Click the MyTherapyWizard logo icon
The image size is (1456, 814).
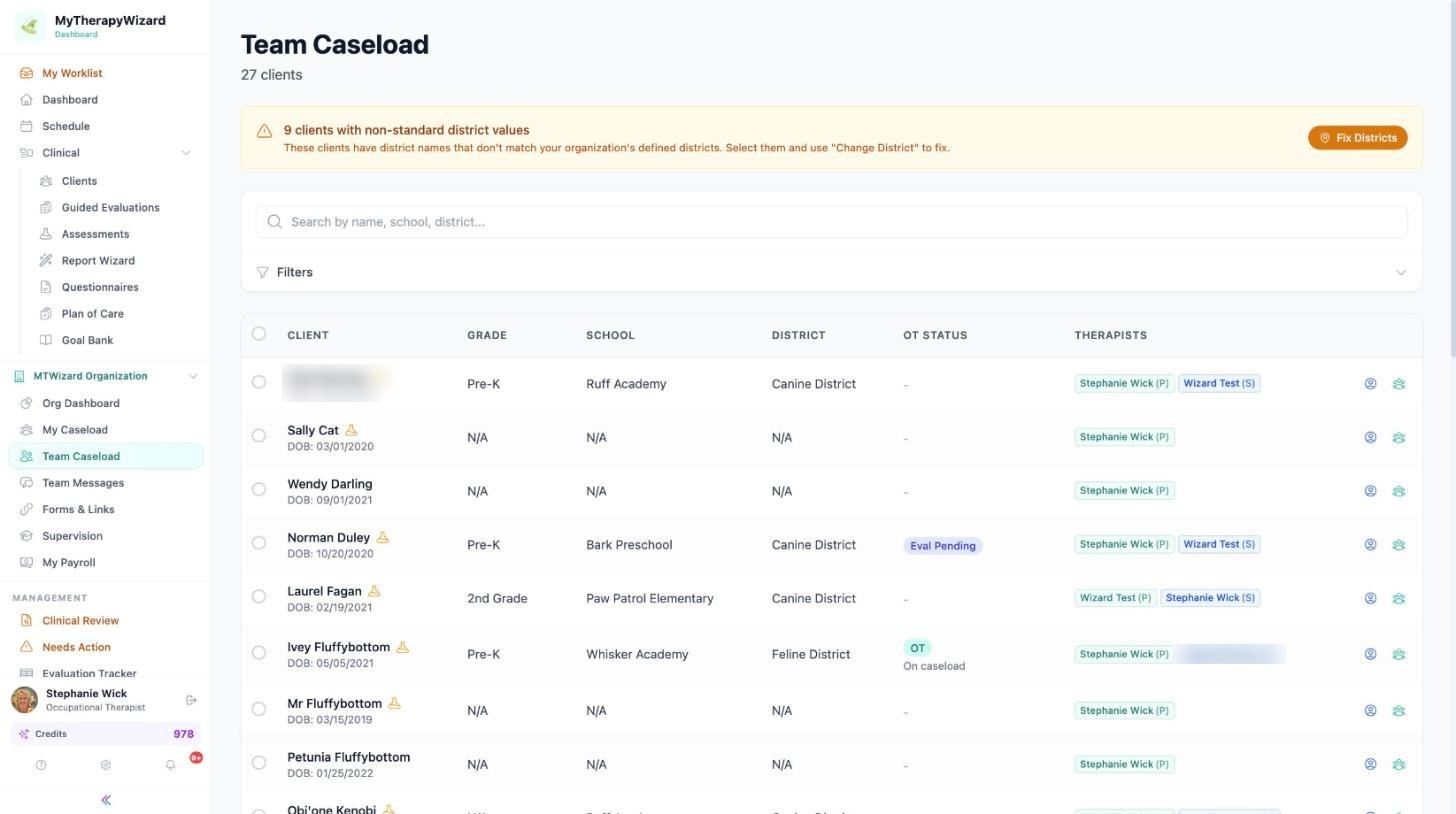[x=30, y=26]
